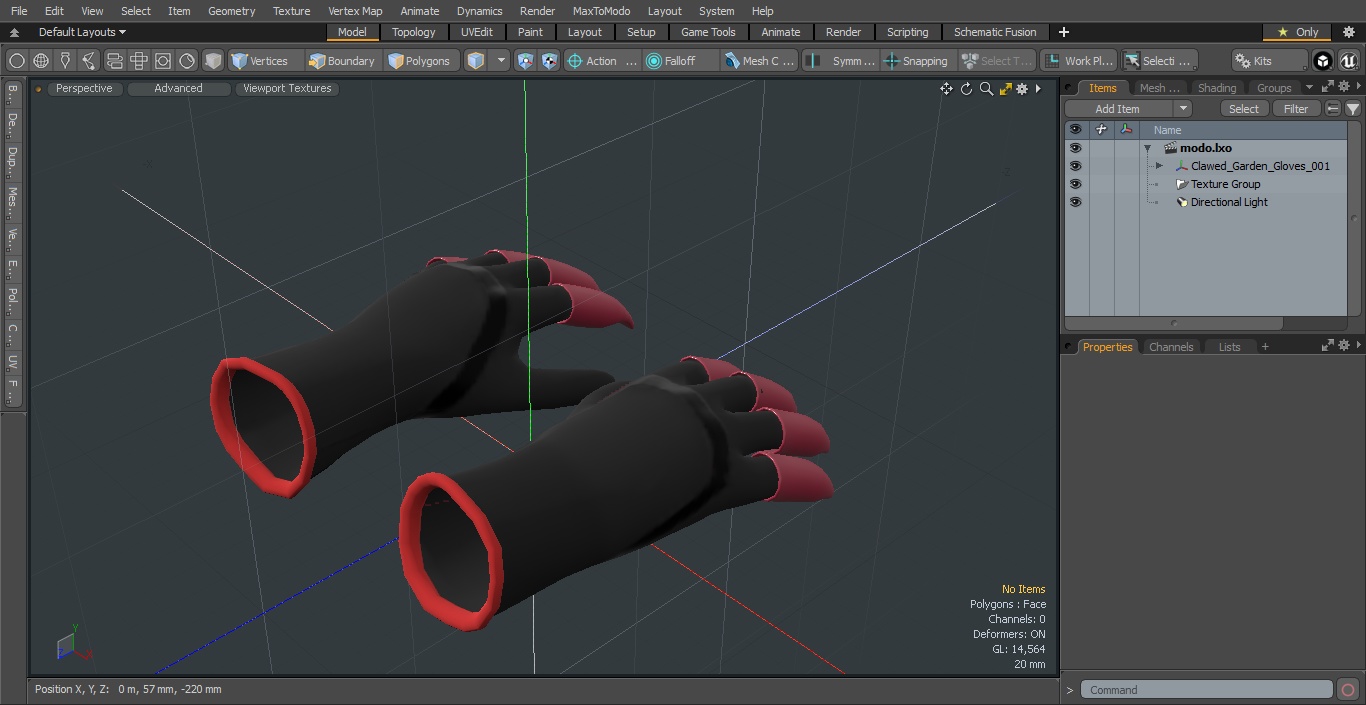Switch to the Shading panel tab
The height and width of the screenshot is (705, 1366).
1217,88
